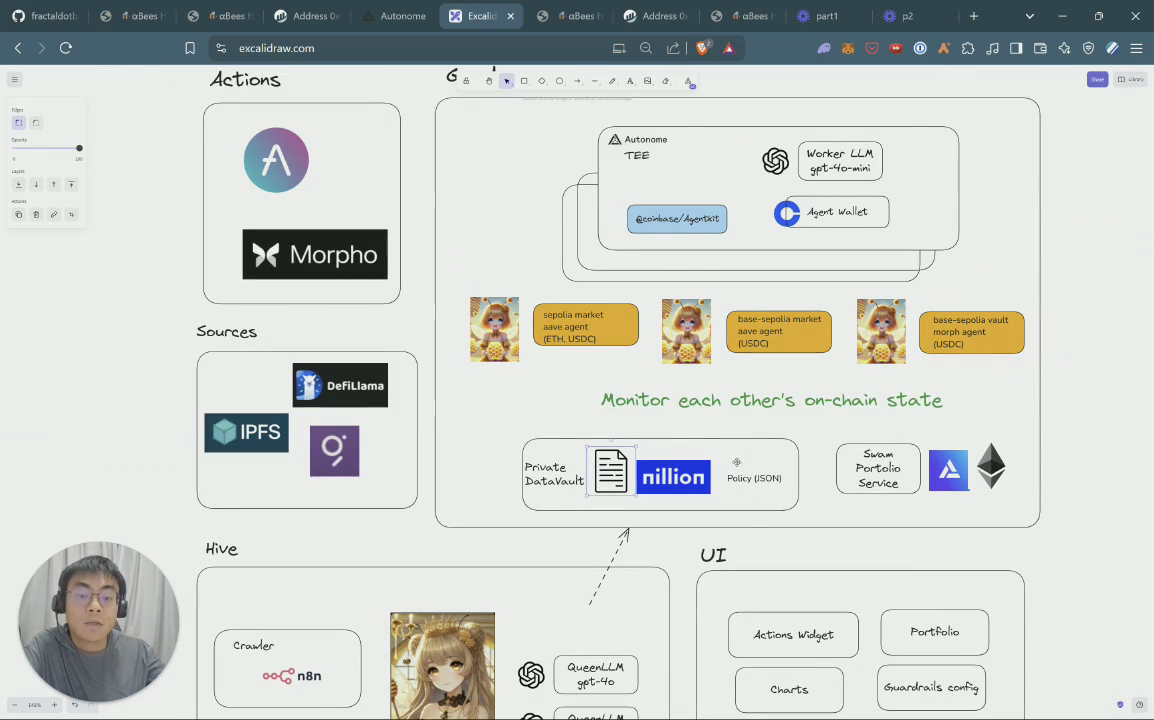This screenshot has width=1154, height=720.
Task: Go back to previous page
Action: [x=18, y=48]
